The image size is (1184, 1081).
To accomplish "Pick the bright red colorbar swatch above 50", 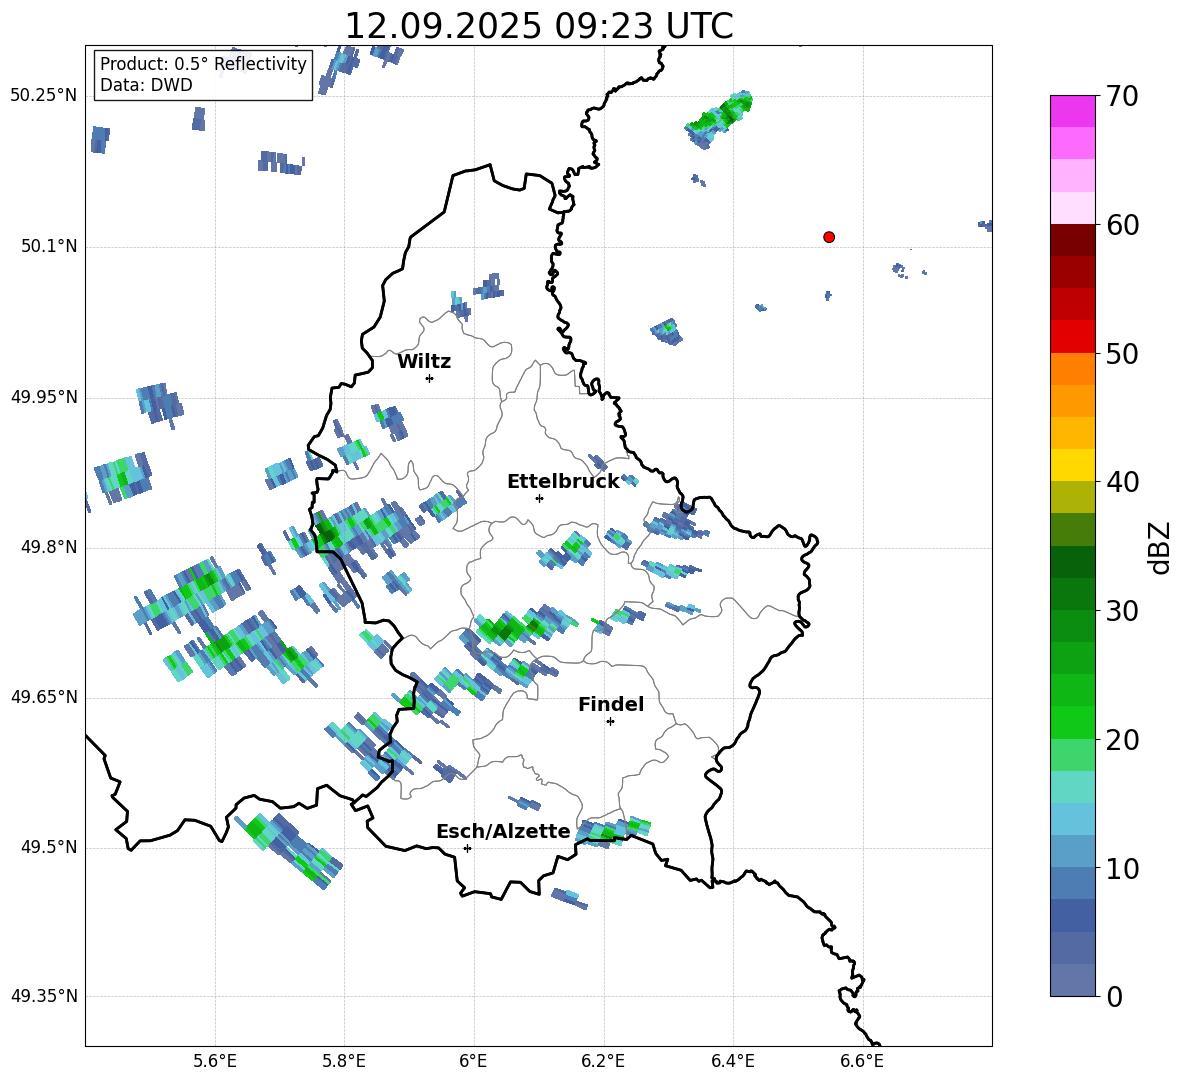I will 1073,336.
